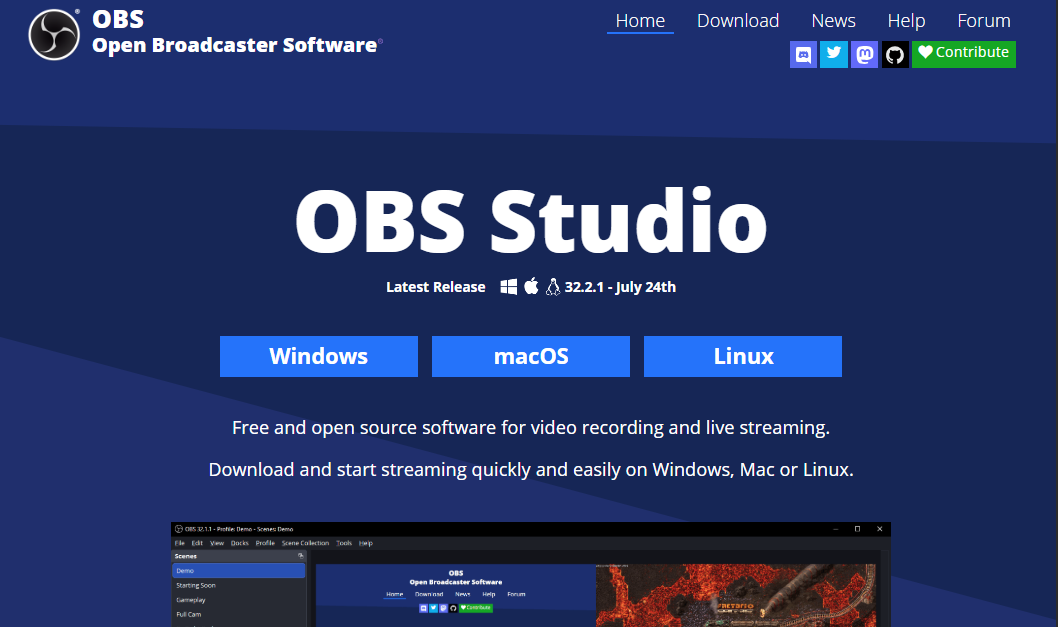This screenshot has width=1058, height=627.
Task: Click the Free and open source software sentence
Action: point(531,428)
